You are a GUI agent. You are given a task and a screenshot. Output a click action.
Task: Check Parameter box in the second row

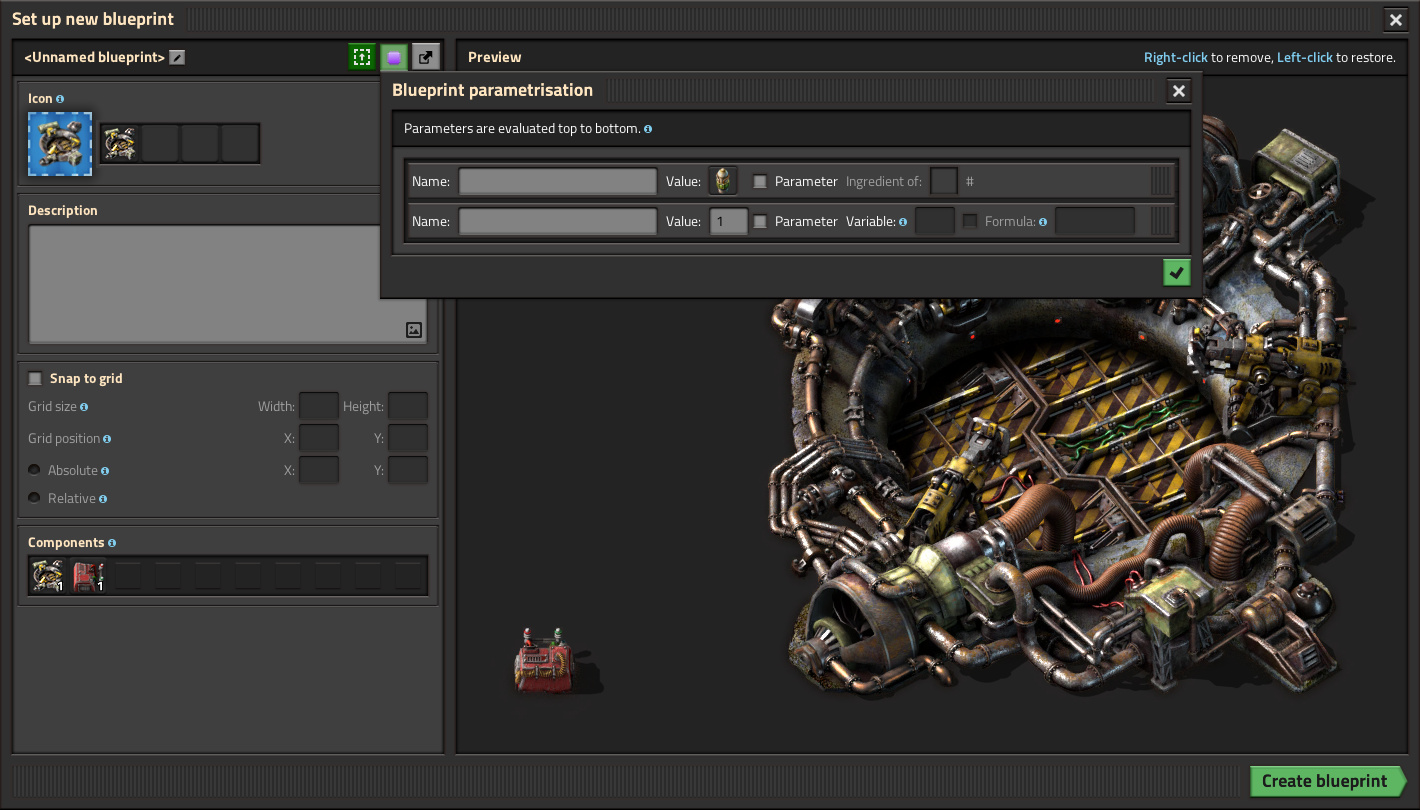[760, 222]
